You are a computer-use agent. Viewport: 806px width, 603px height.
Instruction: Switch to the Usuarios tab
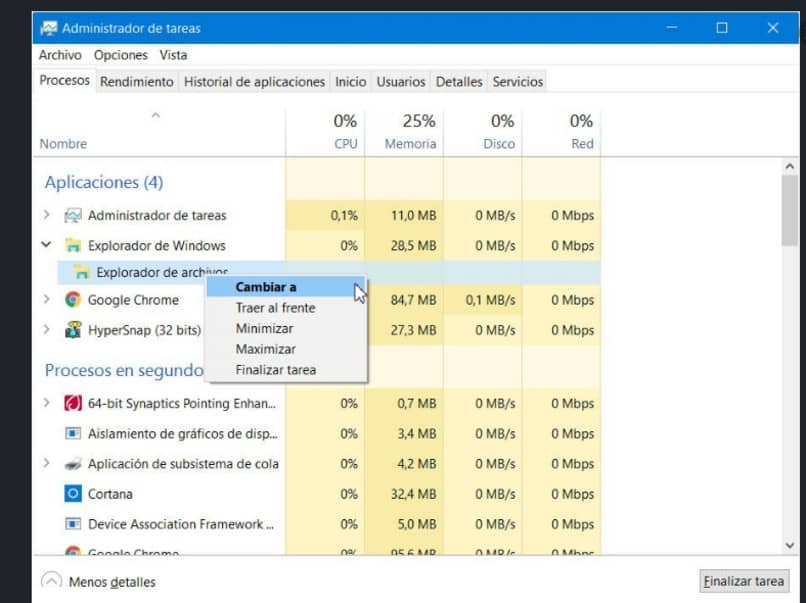point(401,82)
